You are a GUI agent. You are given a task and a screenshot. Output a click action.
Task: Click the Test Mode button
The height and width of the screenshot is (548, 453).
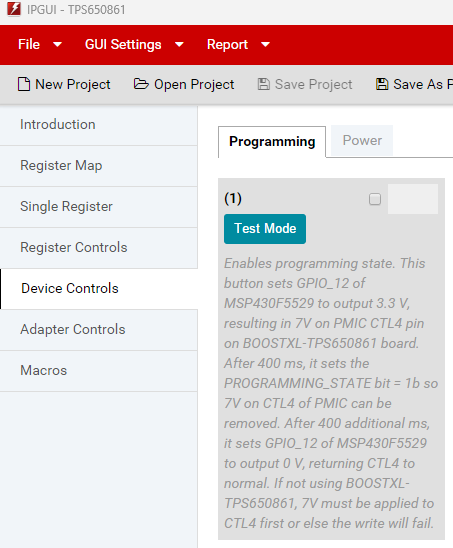(265, 229)
